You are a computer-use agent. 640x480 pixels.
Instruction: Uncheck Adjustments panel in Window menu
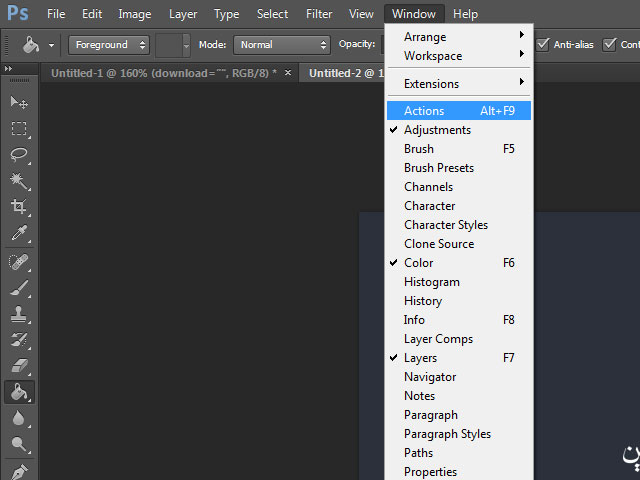459,130
